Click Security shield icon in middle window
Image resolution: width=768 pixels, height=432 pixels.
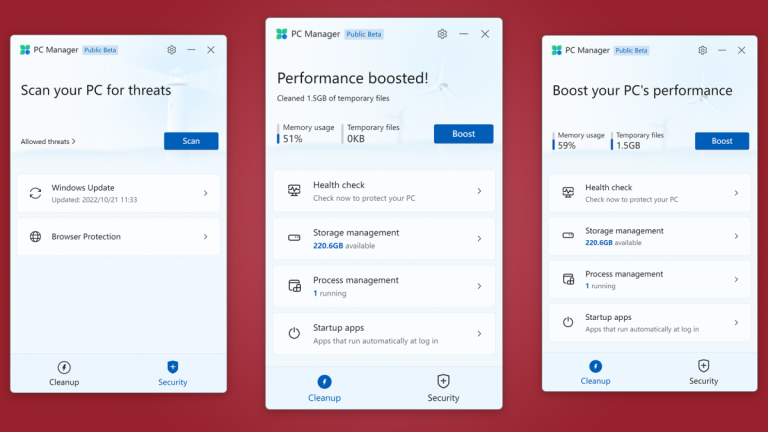tap(443, 381)
